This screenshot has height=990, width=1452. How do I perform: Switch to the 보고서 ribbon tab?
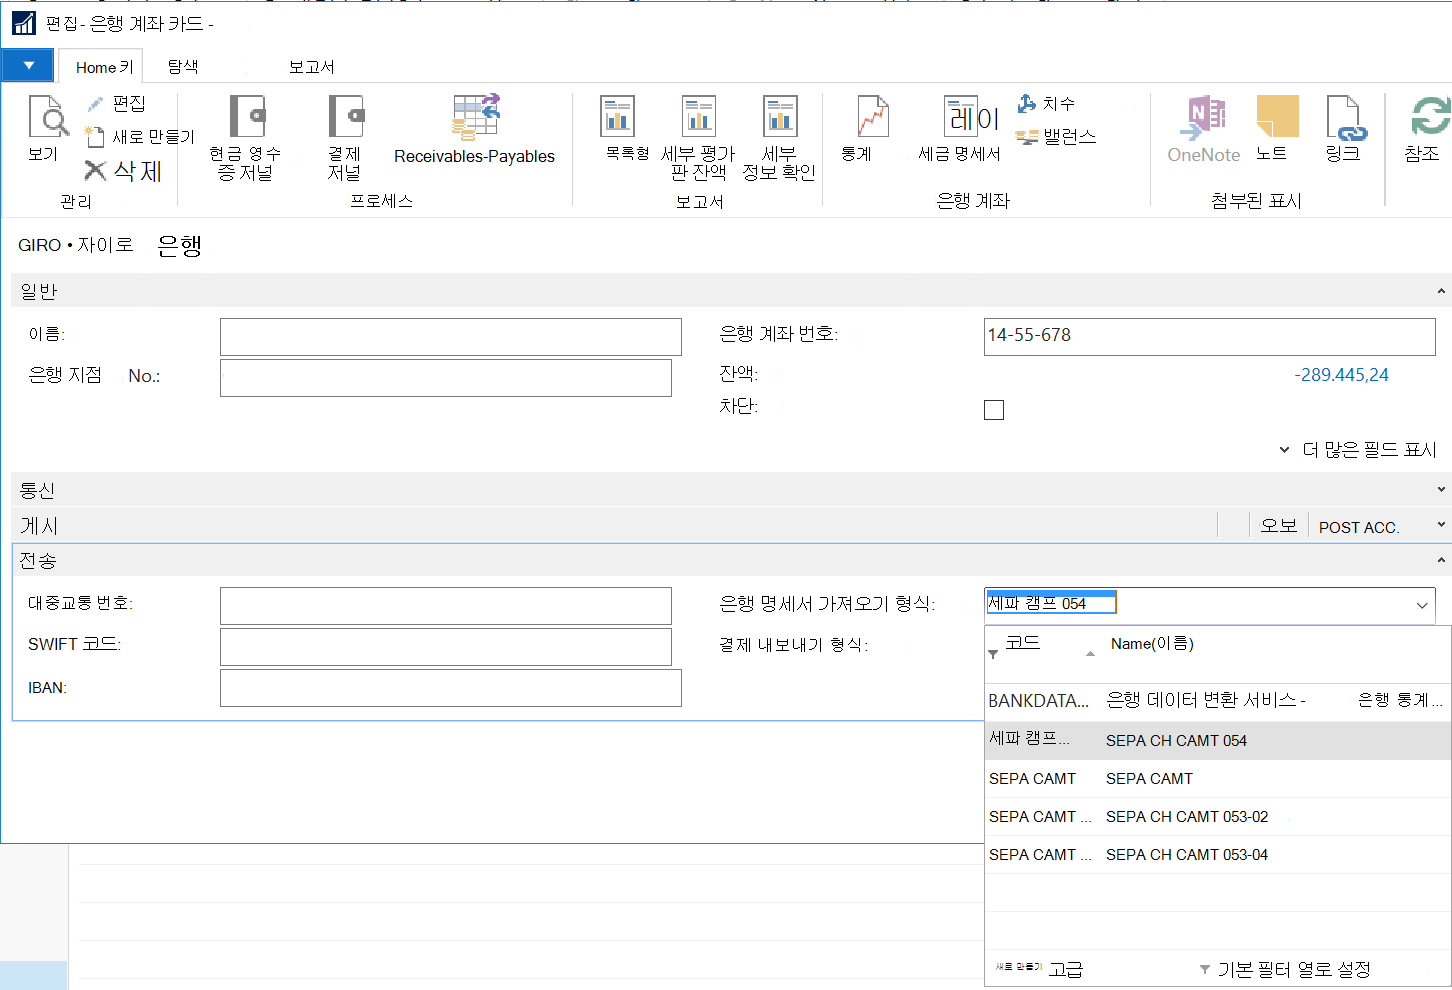click(x=311, y=66)
